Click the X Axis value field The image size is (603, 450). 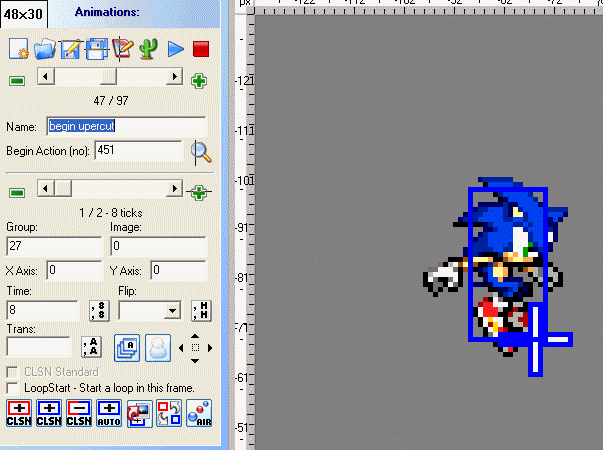click(x=75, y=270)
